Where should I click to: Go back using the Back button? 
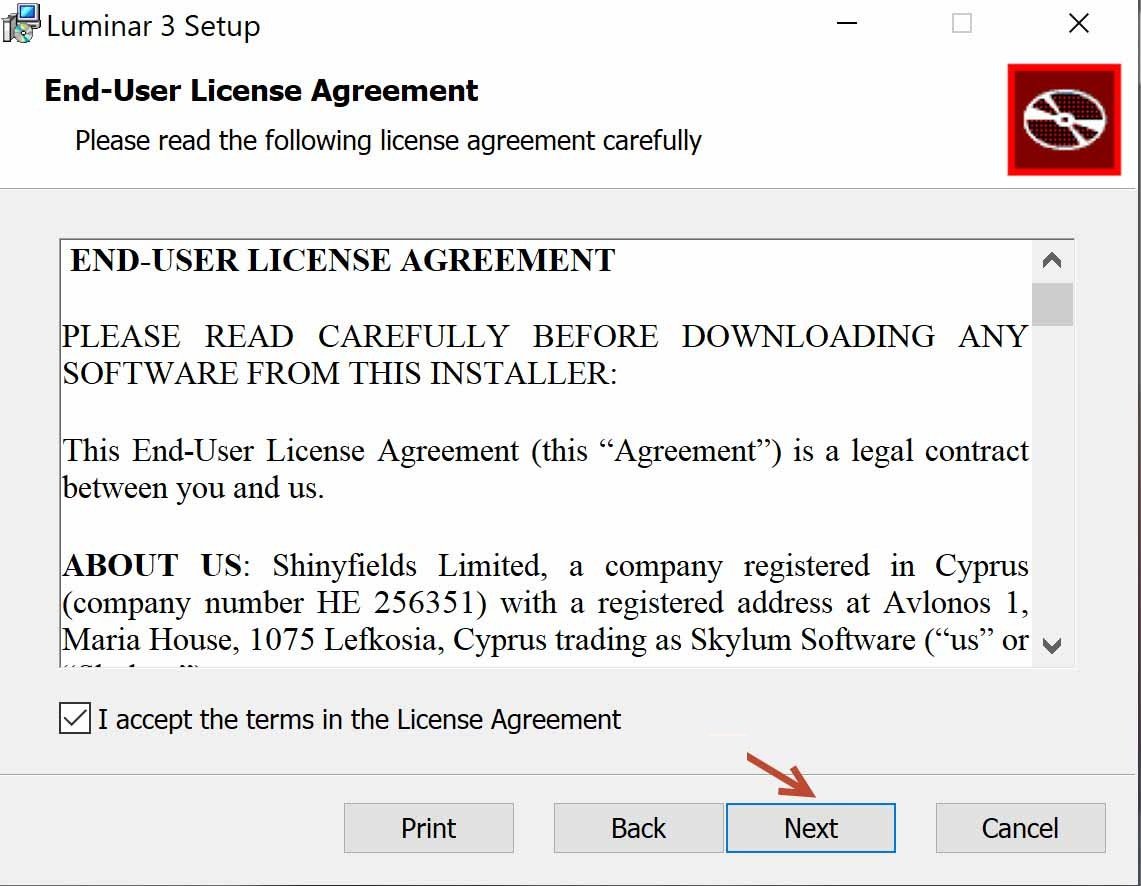click(x=638, y=828)
